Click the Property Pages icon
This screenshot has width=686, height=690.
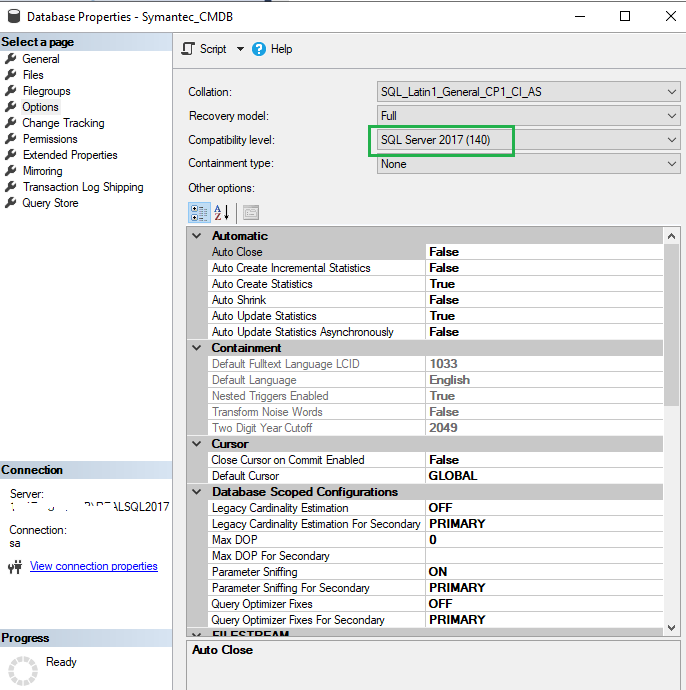(251, 213)
